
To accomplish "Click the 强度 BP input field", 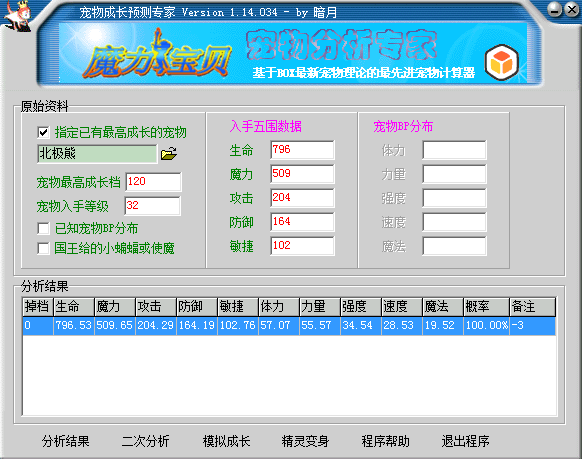I will (454, 198).
